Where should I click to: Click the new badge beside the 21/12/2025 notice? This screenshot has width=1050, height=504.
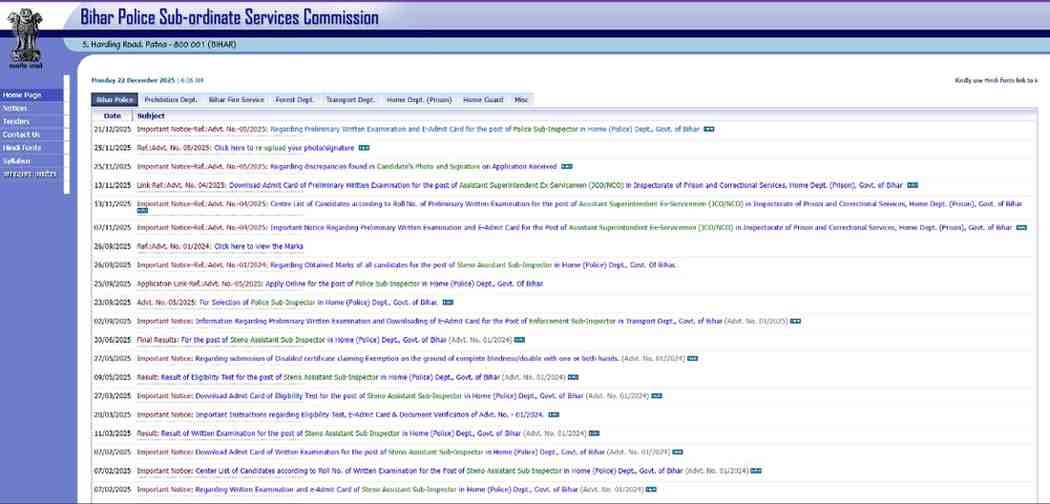tap(709, 129)
